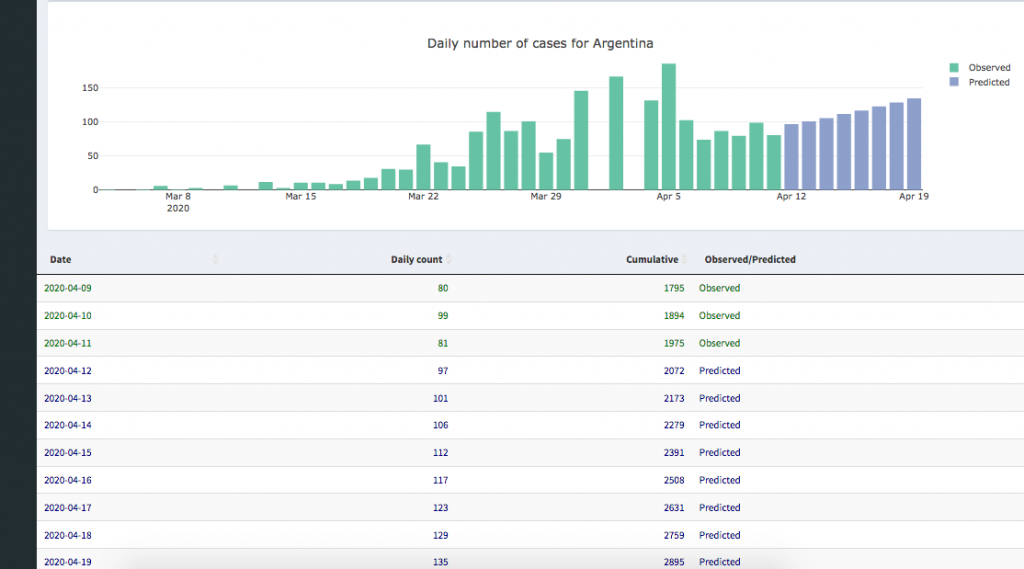Click the tallest green bar near Apr 5
The height and width of the screenshot is (569, 1024).
(669, 127)
